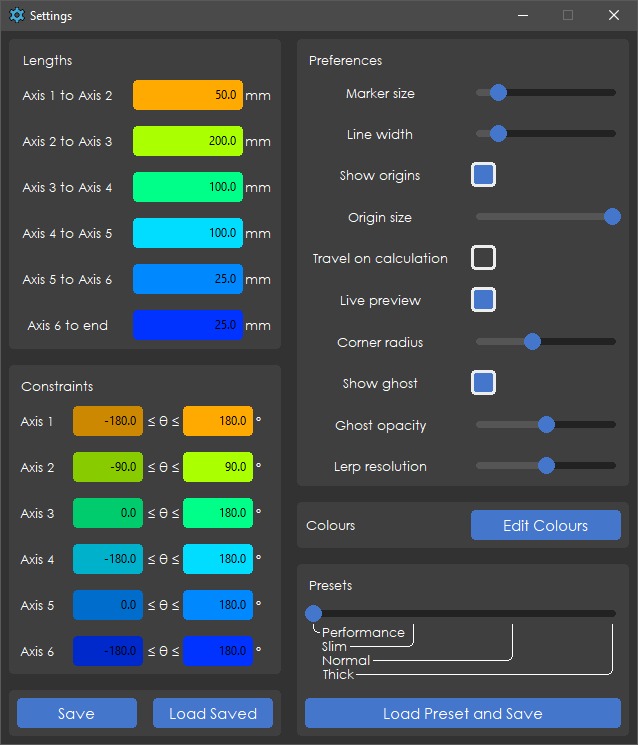
Task: Minimize the Settings window
Action: [x=522, y=16]
